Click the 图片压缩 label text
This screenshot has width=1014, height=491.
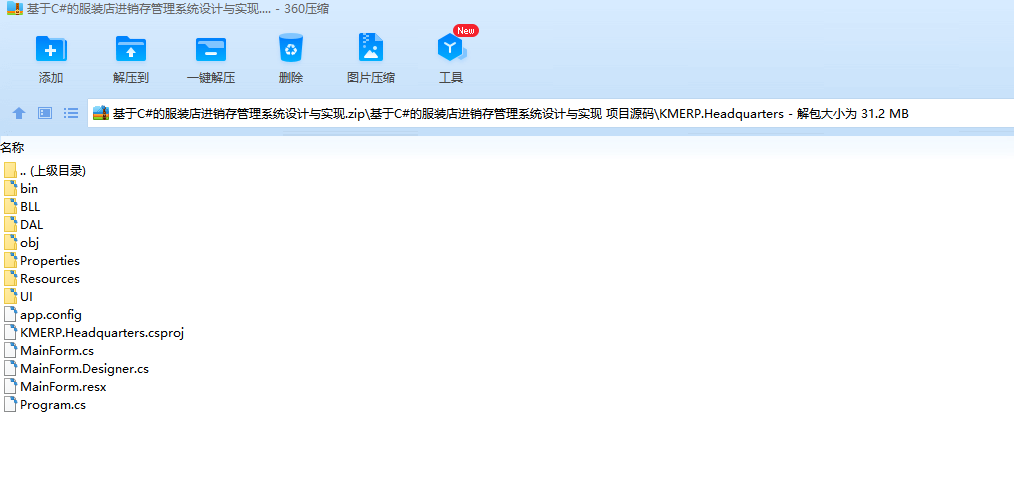371,78
